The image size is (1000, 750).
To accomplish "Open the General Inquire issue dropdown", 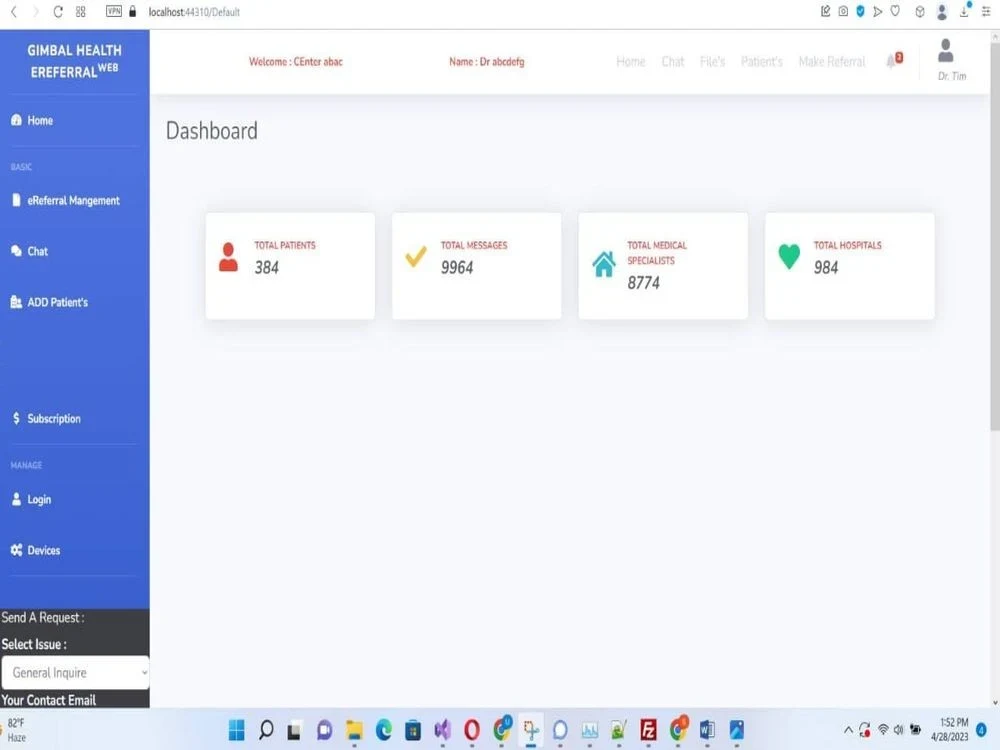I will (75, 672).
